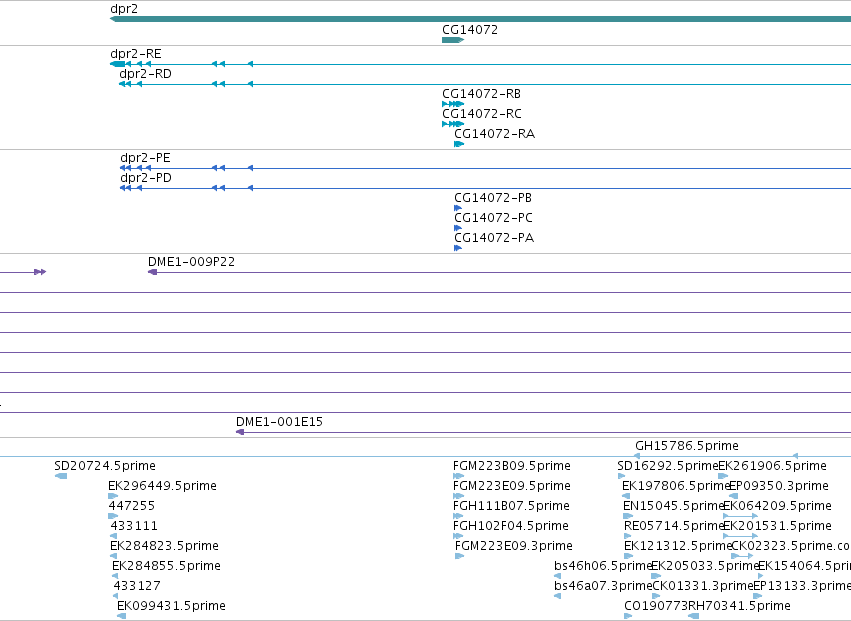This screenshot has height=621, width=851.
Task: Open the EK261906.5prime label
Action: (772, 466)
